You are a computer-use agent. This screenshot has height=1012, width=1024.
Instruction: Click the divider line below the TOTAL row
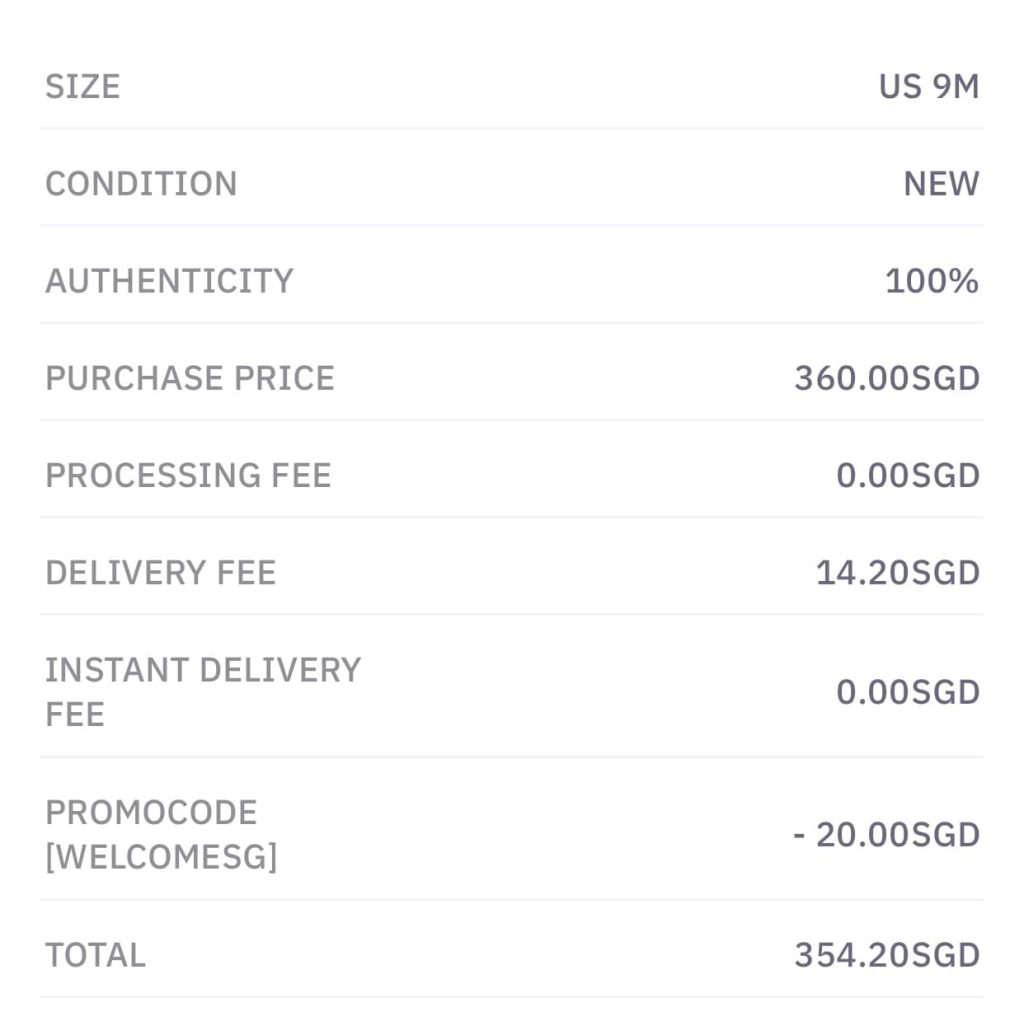click(x=512, y=997)
